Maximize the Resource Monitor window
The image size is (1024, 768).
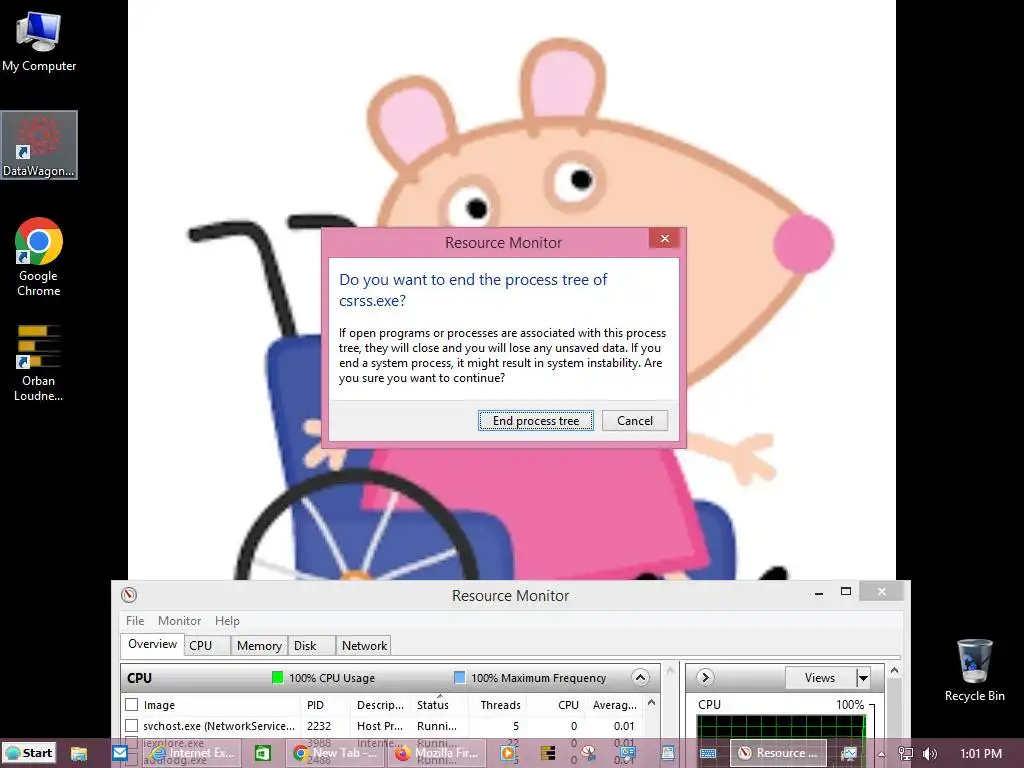click(x=846, y=592)
